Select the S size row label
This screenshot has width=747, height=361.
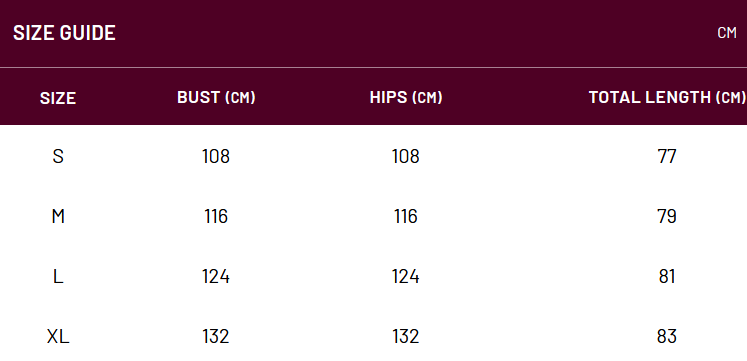click(x=58, y=156)
